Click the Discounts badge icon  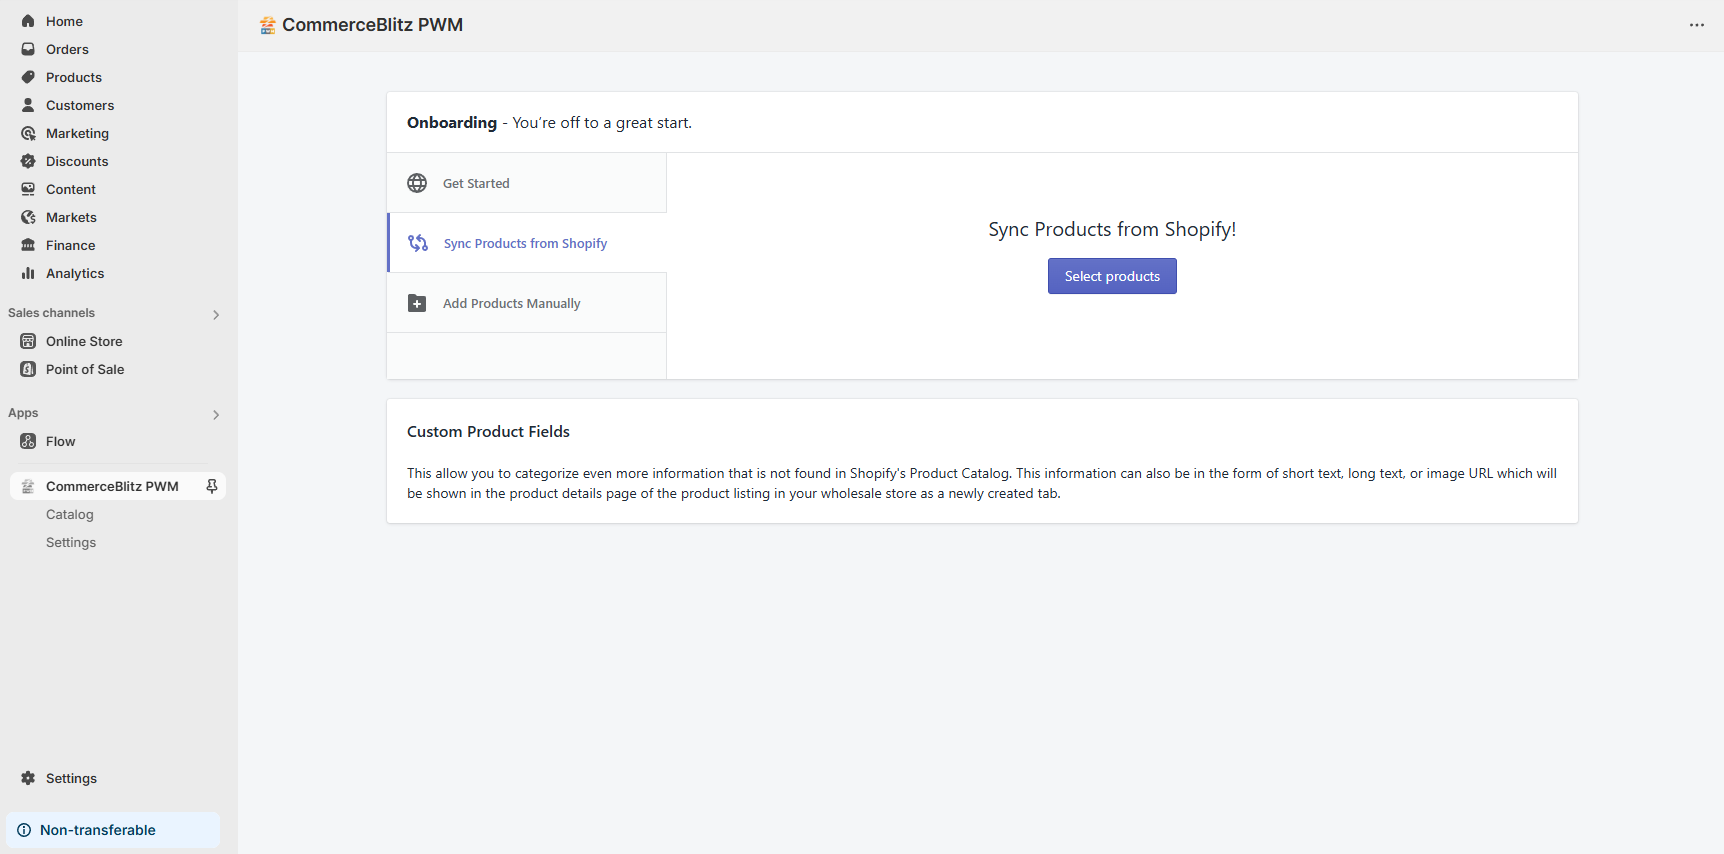click(28, 161)
